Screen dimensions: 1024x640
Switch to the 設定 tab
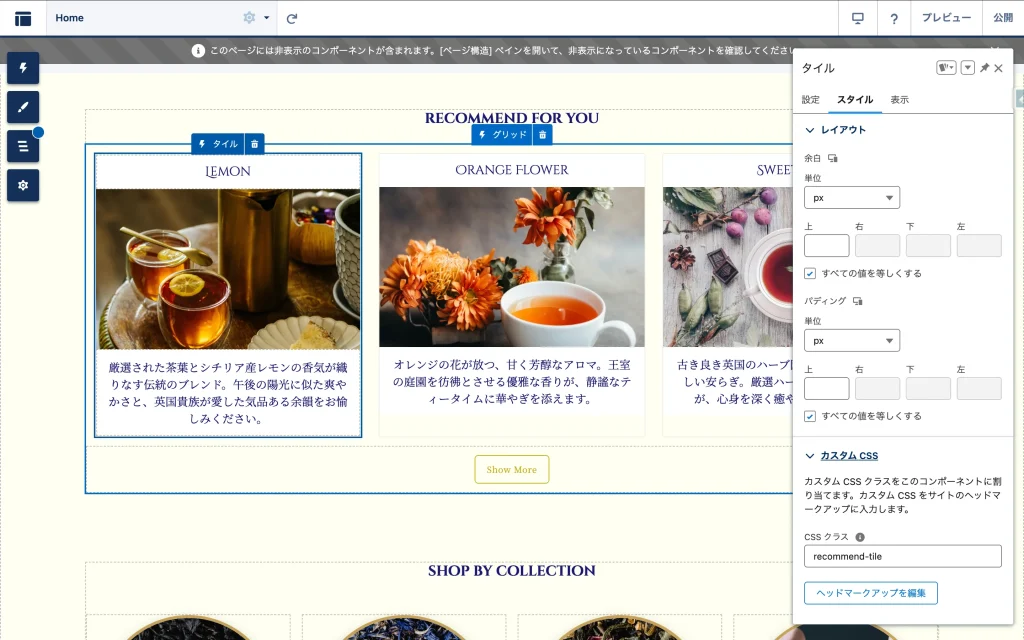click(x=810, y=100)
